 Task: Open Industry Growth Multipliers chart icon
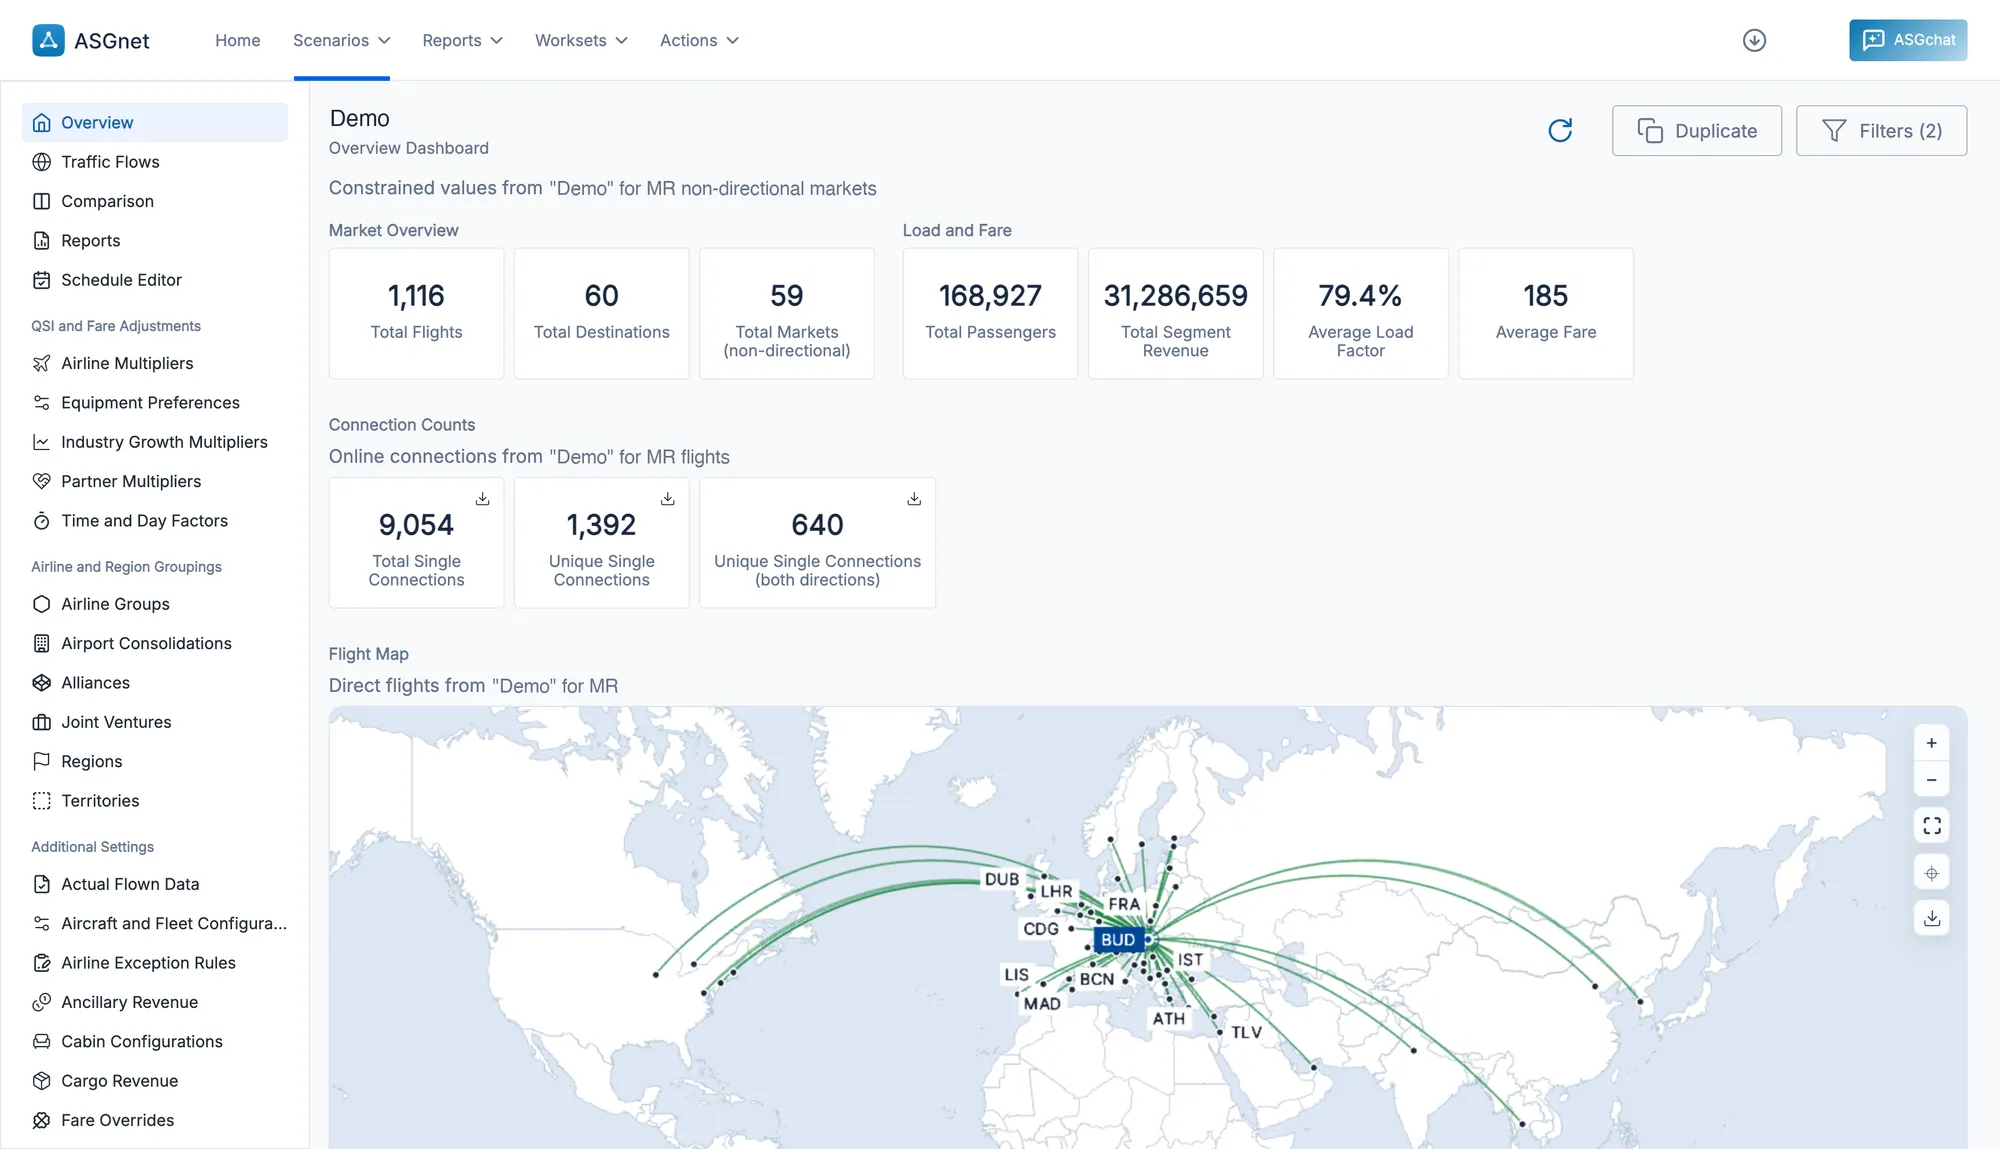pos(41,442)
